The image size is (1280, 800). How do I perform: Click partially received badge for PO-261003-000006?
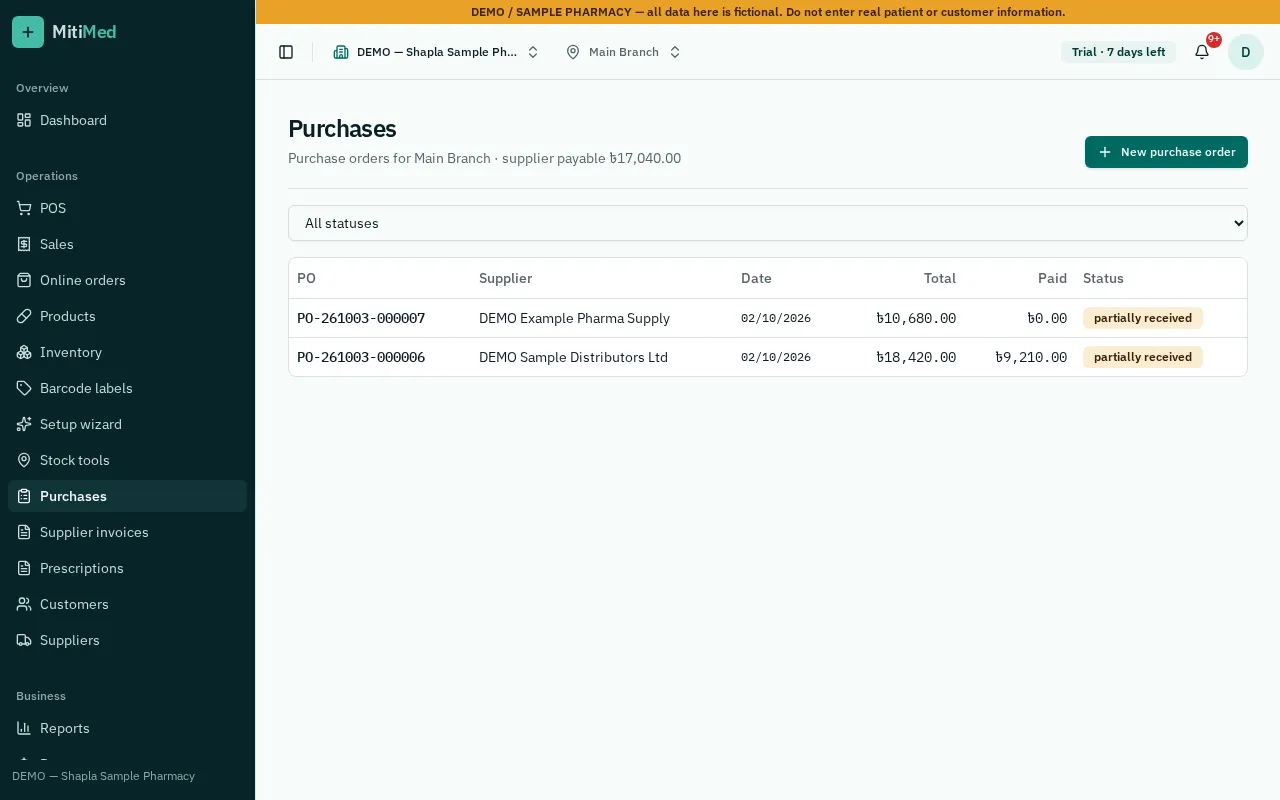1143,357
